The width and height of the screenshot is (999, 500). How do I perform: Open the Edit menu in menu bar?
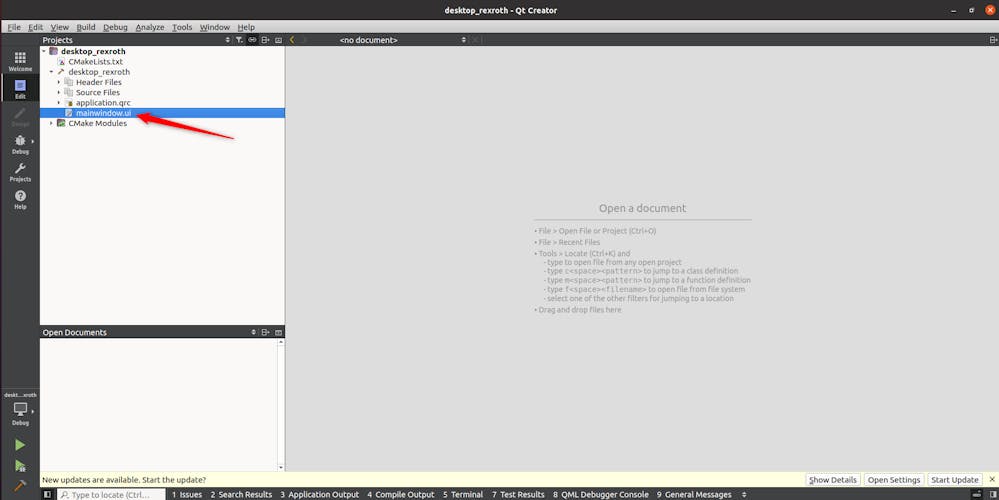[x=36, y=27]
